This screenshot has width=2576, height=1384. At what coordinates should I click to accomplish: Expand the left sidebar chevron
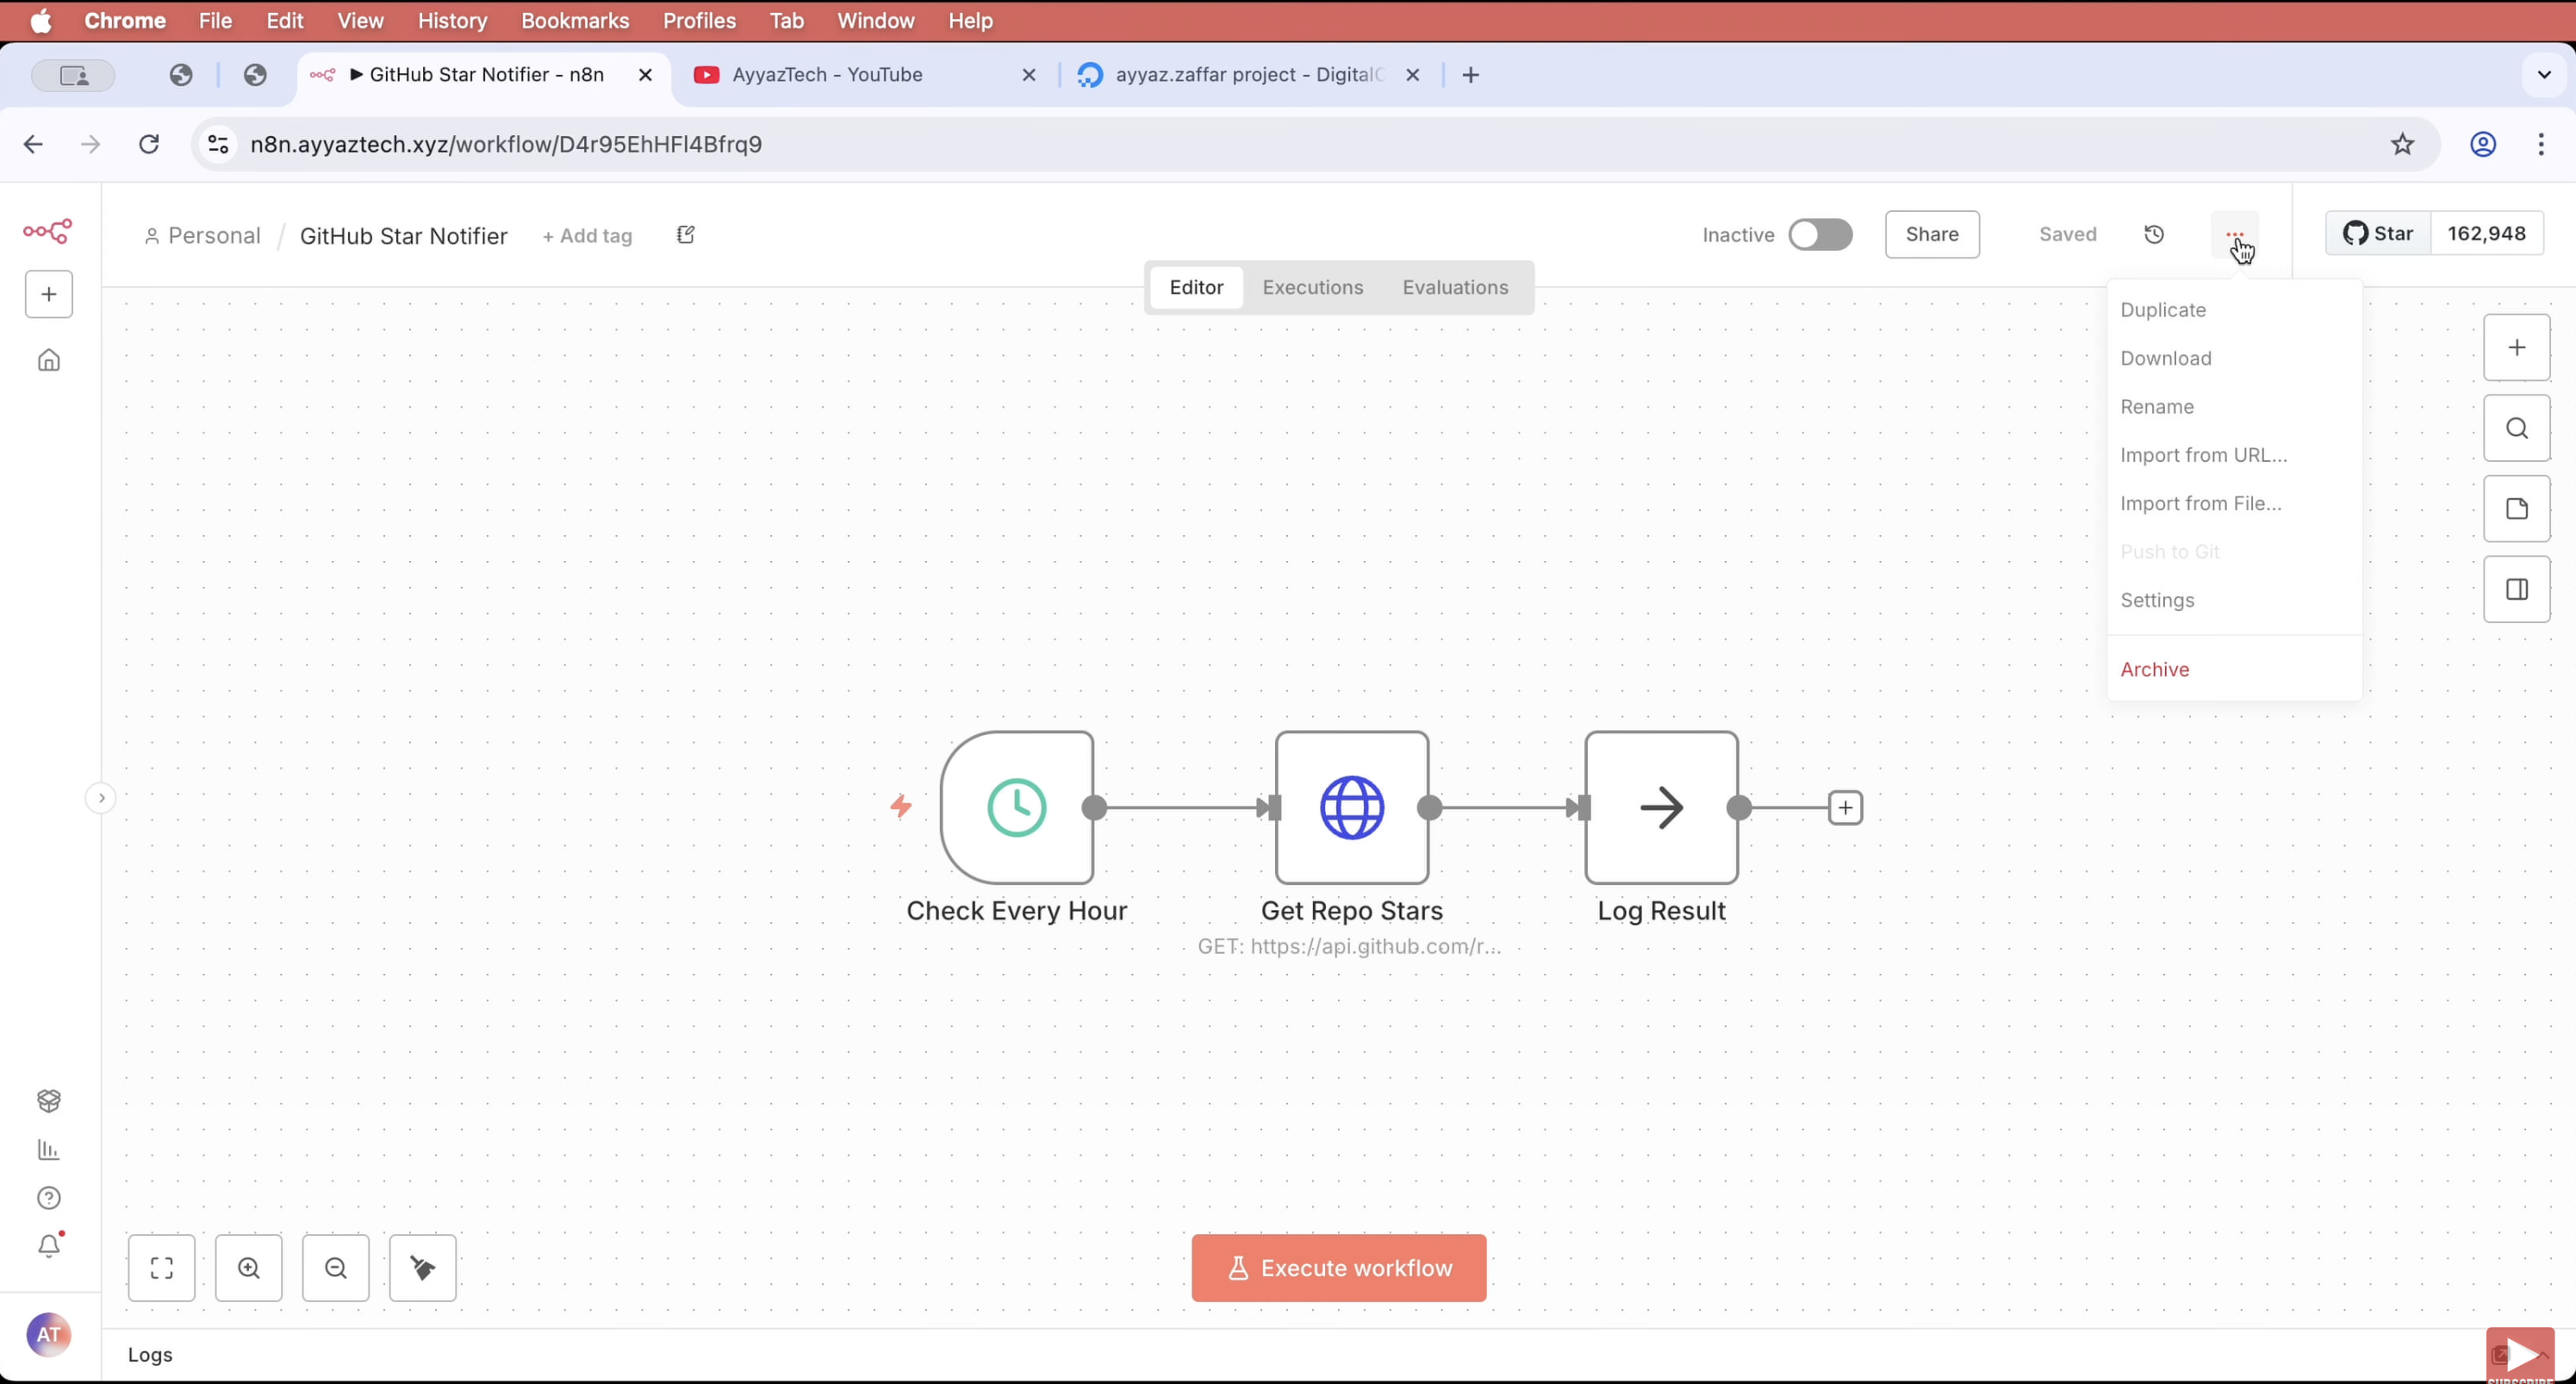[x=101, y=798]
